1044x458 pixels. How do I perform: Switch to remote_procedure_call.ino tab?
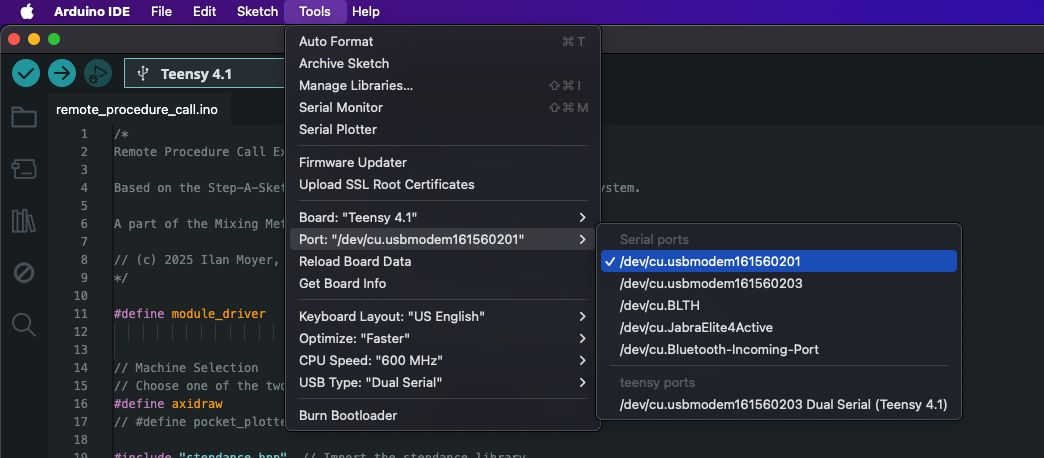[137, 109]
